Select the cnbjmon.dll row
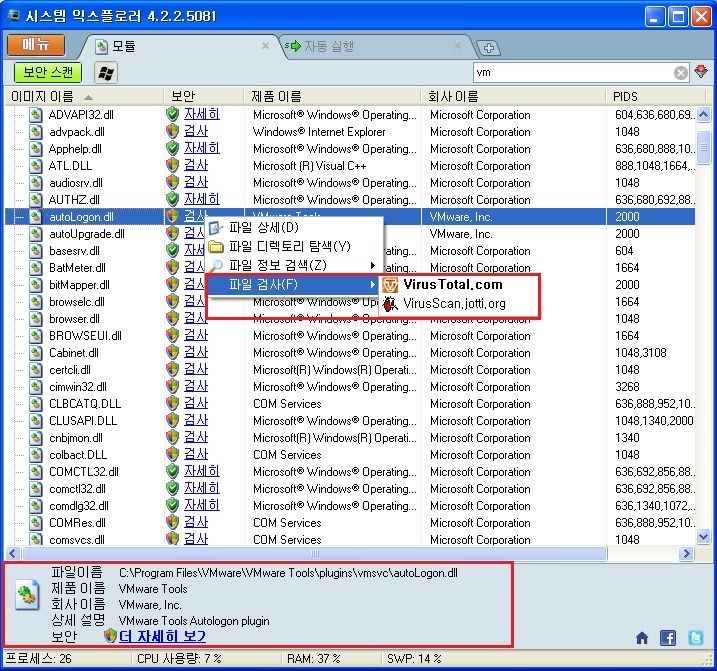 pyautogui.click(x=350, y=438)
